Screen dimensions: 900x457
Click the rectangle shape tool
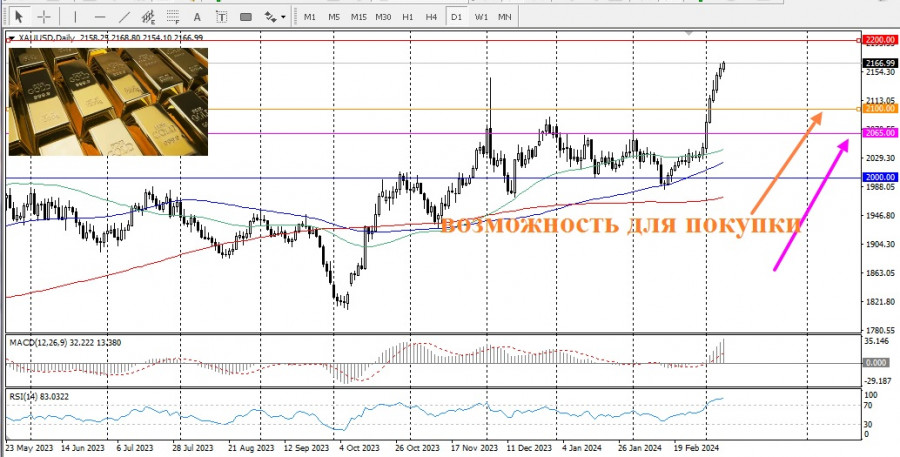click(246, 17)
